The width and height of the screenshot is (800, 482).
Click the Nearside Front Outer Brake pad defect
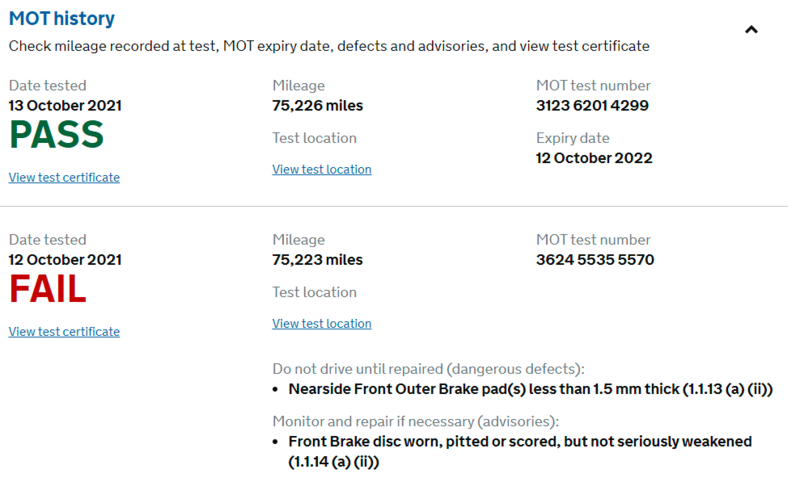point(530,389)
